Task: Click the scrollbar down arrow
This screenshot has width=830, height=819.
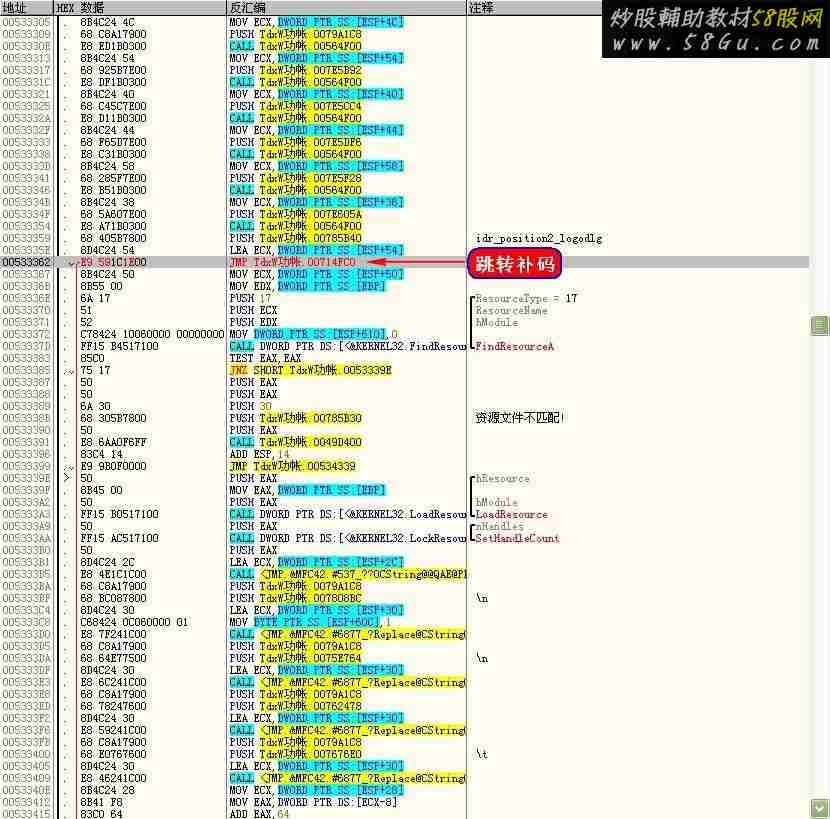Action: point(820,807)
